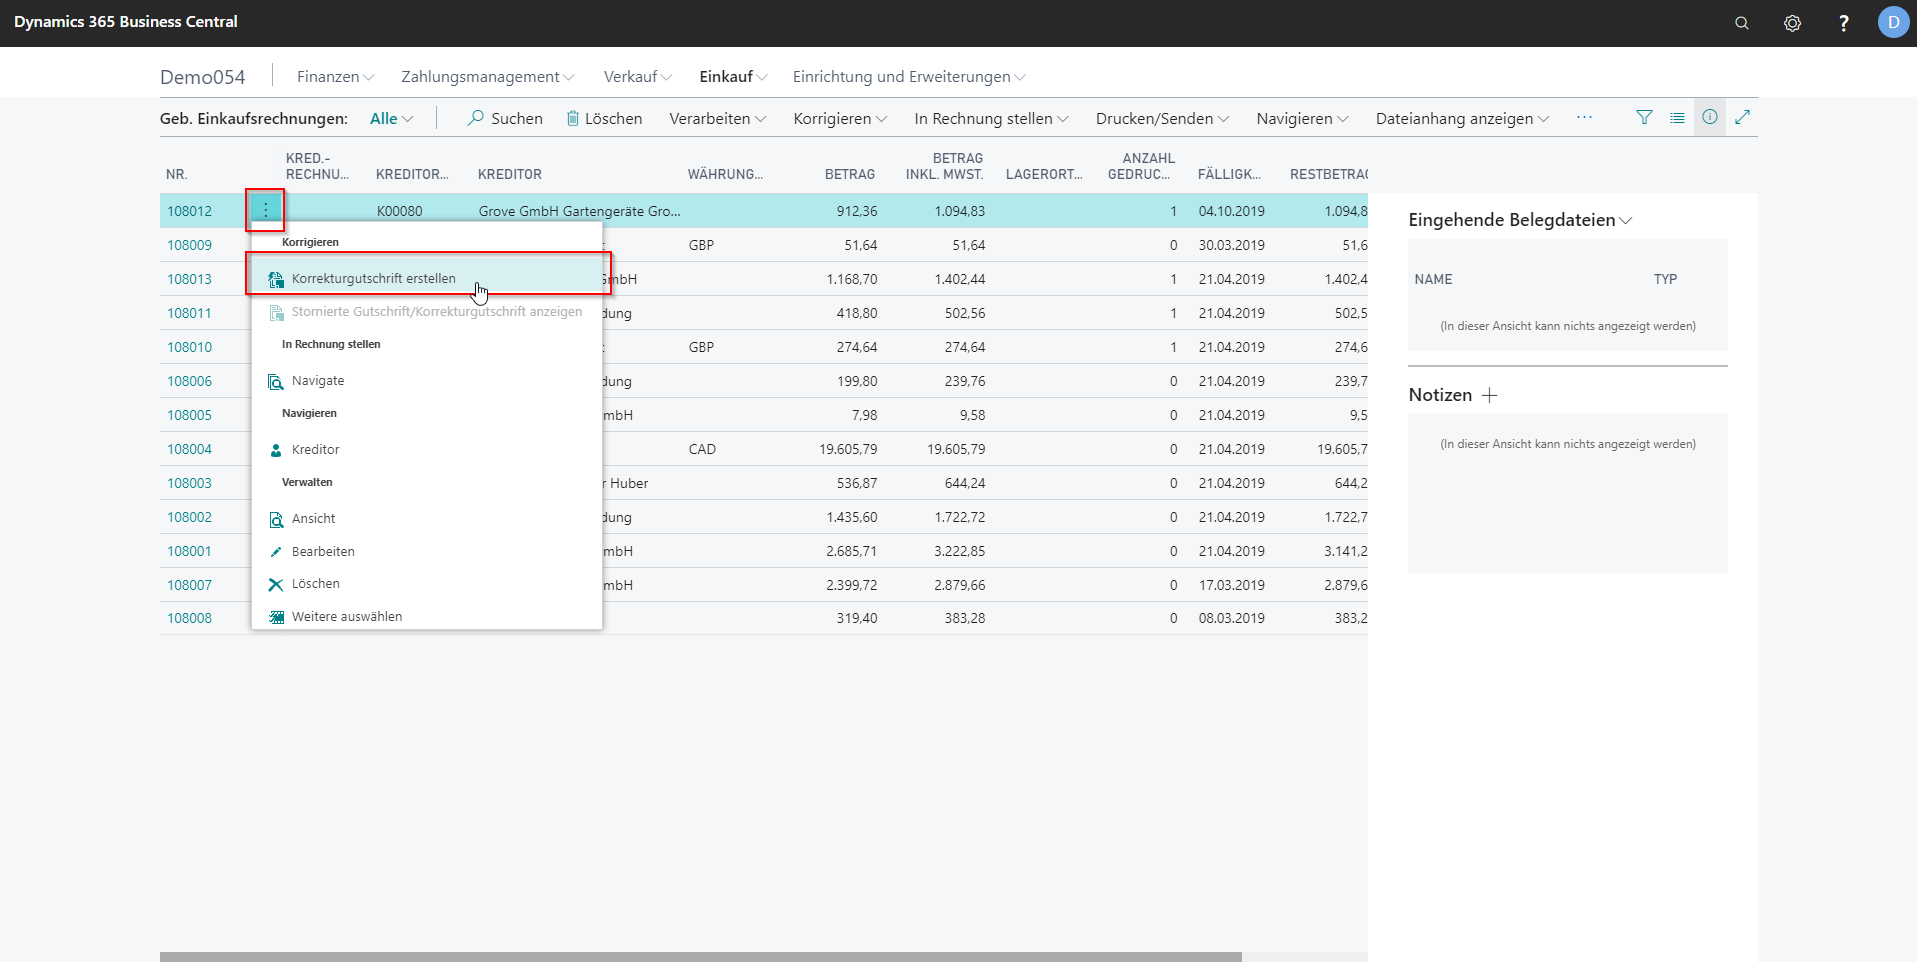The image size is (1917, 962).
Task: Click the RESTBETRAG column header
Action: (x=1329, y=174)
